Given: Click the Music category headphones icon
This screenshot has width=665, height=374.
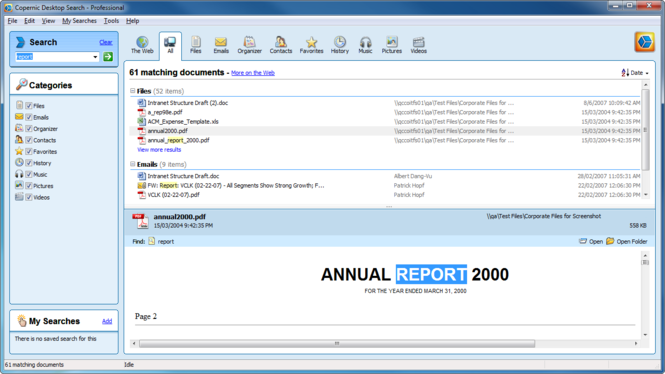Looking at the screenshot, I should pos(20,174).
